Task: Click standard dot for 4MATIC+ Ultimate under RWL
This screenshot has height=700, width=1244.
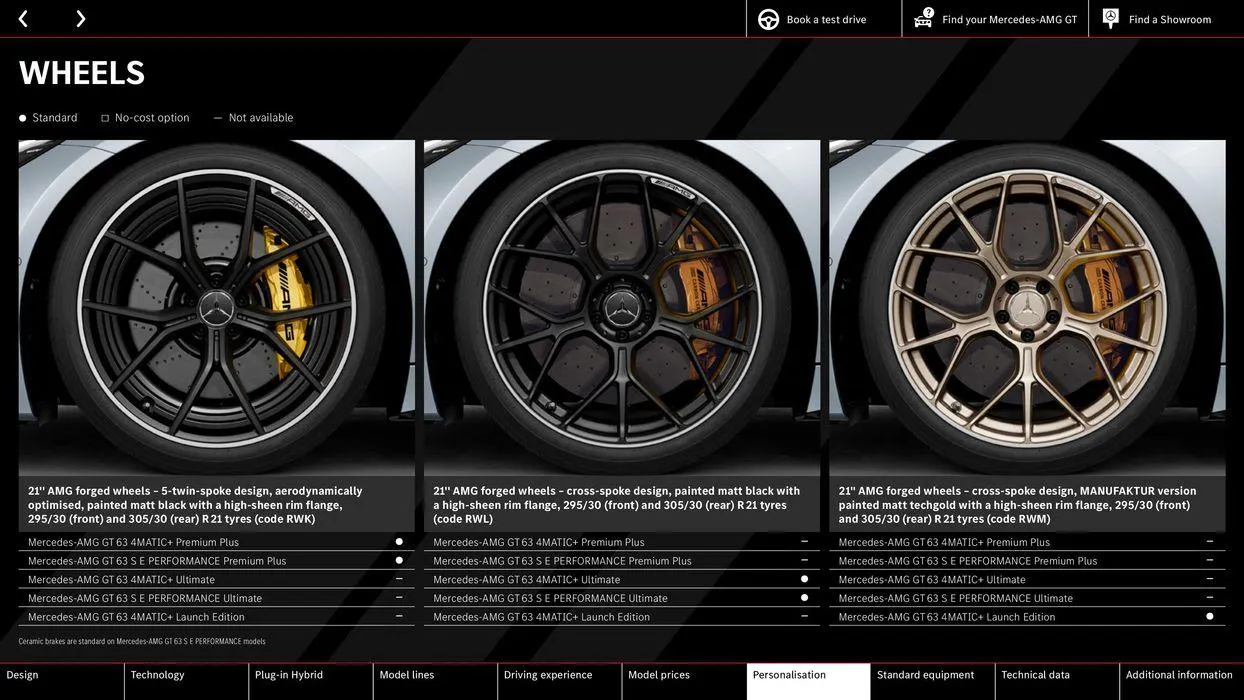Action: (804, 579)
